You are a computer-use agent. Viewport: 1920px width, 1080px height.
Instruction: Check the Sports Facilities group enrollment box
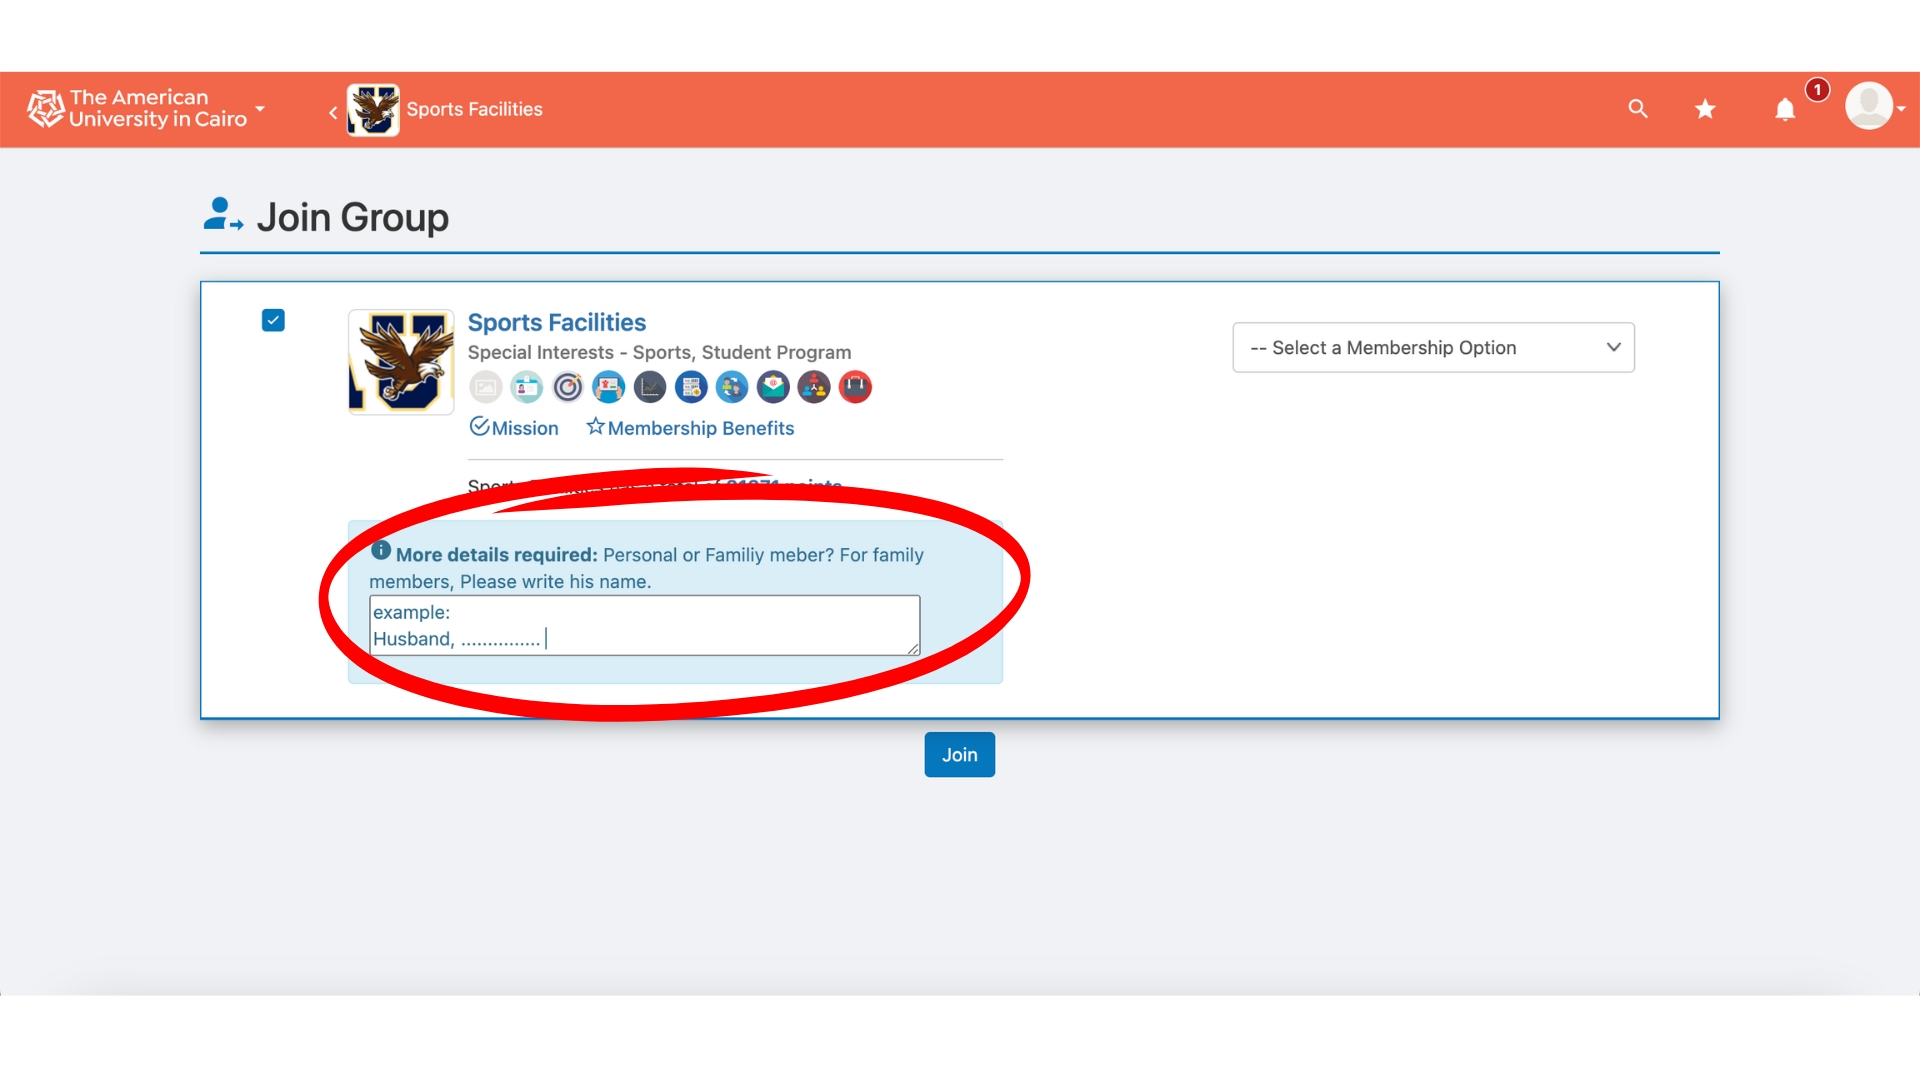coord(274,319)
